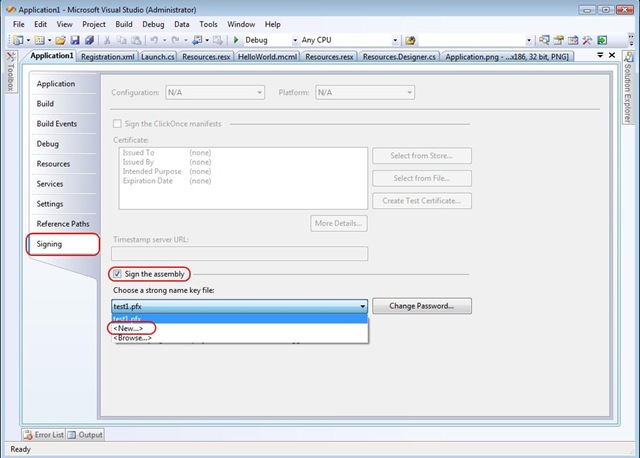The height and width of the screenshot is (458, 640).
Task: Click the Find in Files folder icon
Action: tap(410, 40)
